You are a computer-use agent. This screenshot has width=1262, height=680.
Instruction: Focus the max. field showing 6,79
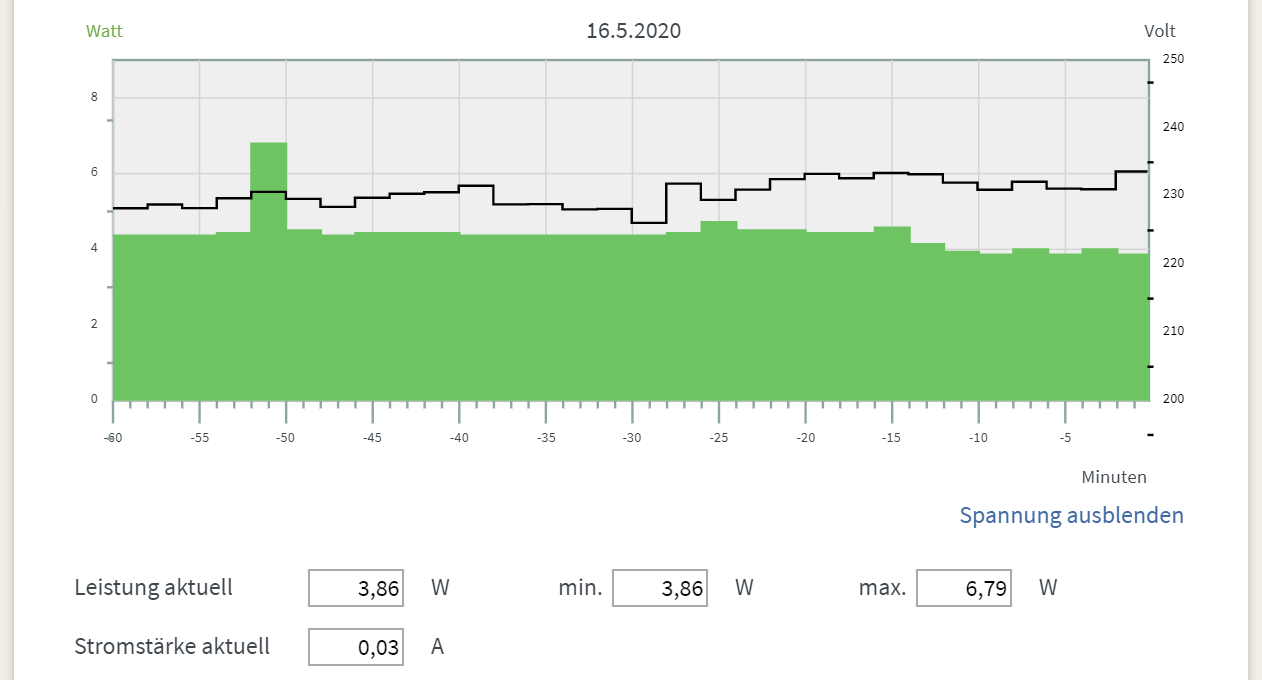pos(963,588)
